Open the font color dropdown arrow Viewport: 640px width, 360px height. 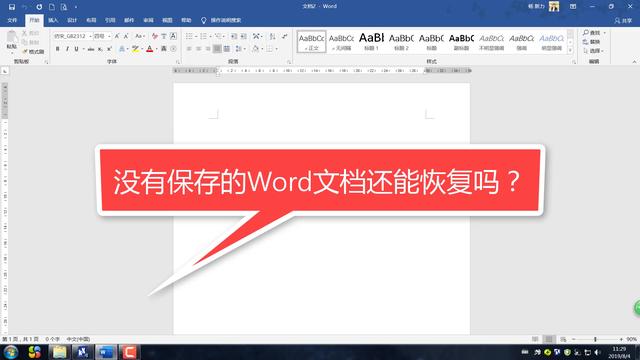(157, 49)
